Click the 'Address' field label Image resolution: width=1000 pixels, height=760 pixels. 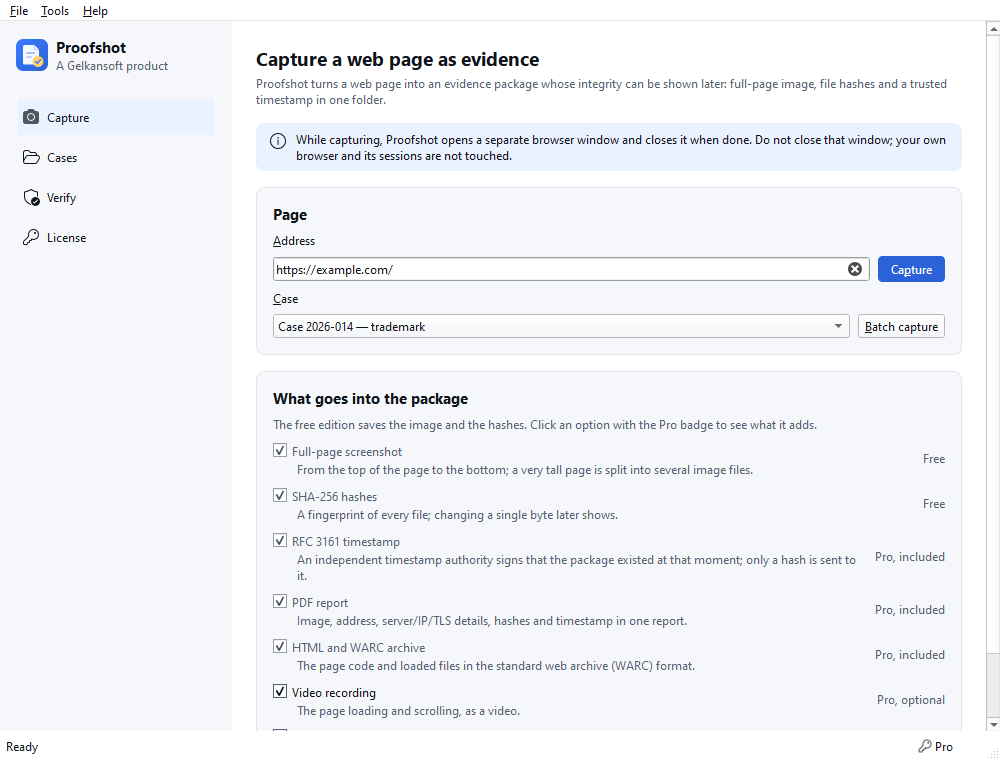[x=294, y=241]
